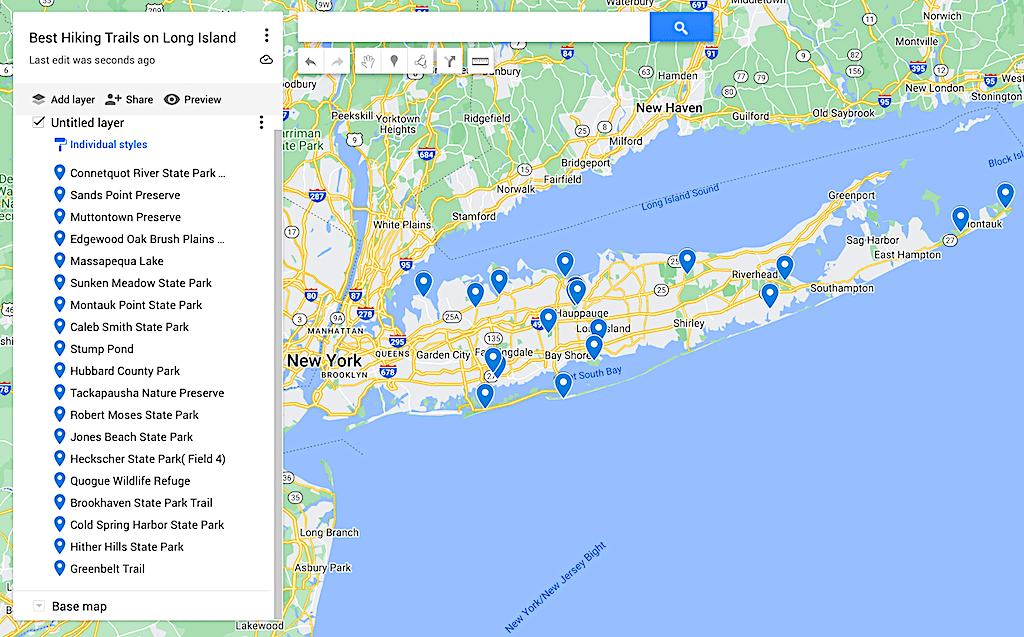Click the pin icon beside Hubbard County Park
The height and width of the screenshot is (637, 1024).
coord(59,370)
